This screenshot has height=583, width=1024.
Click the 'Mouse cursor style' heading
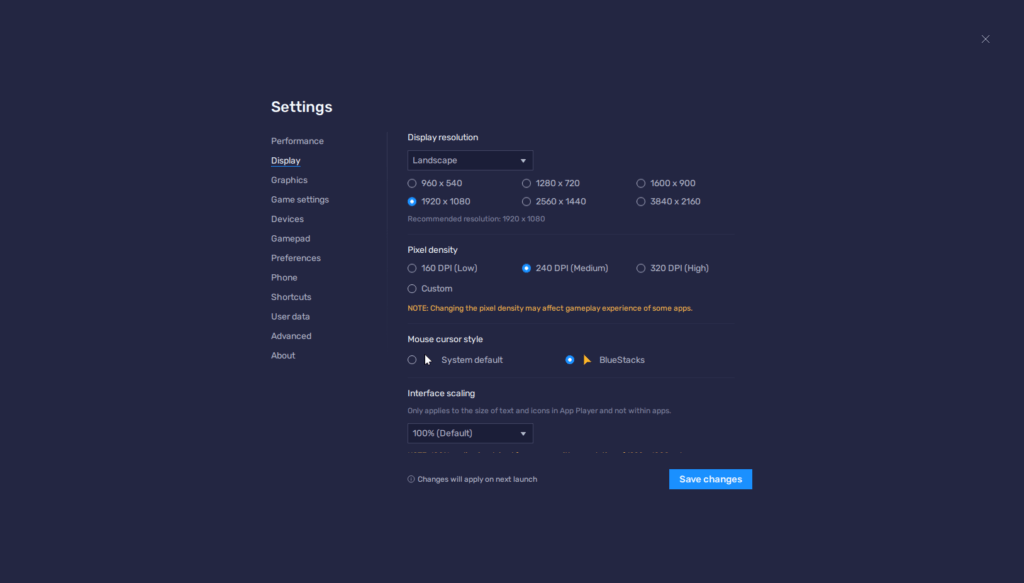pyautogui.click(x=445, y=339)
